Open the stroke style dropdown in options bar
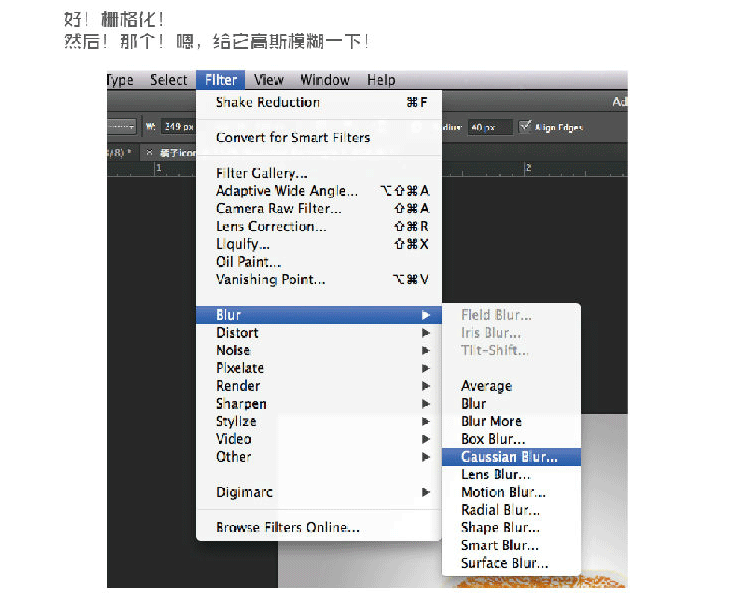 [x=121, y=126]
